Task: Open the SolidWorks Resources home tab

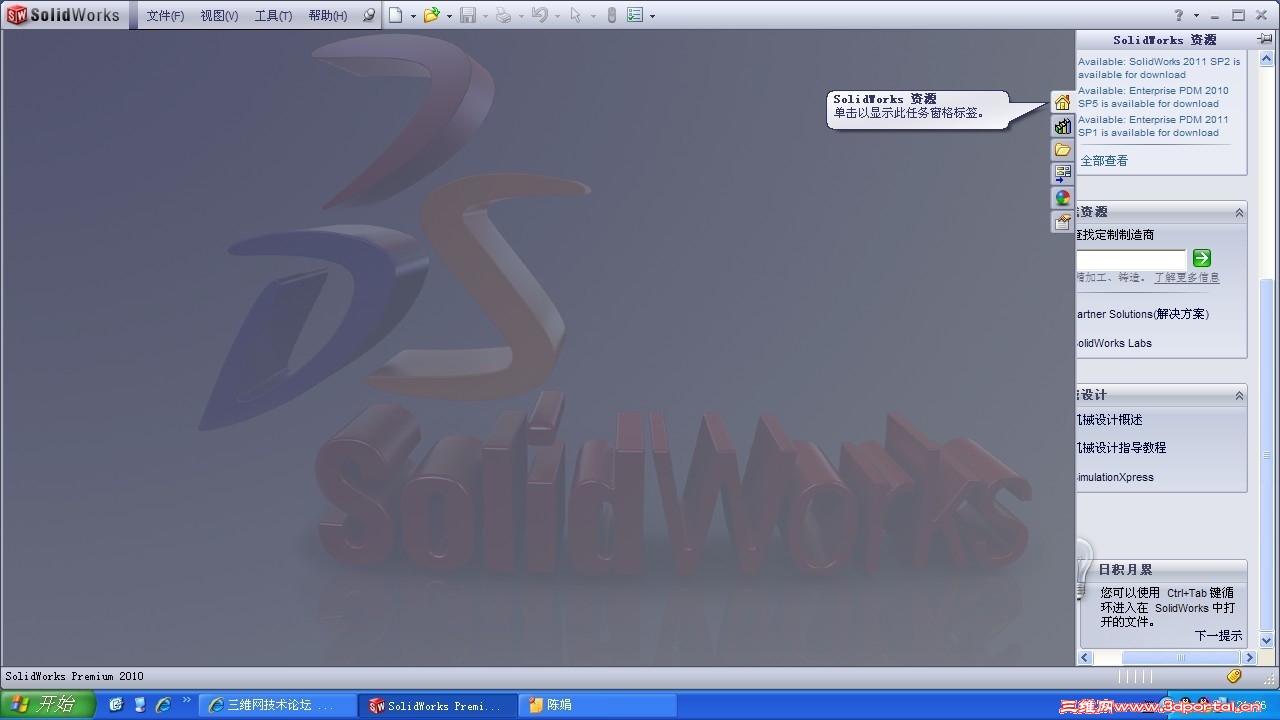Action: (1062, 102)
